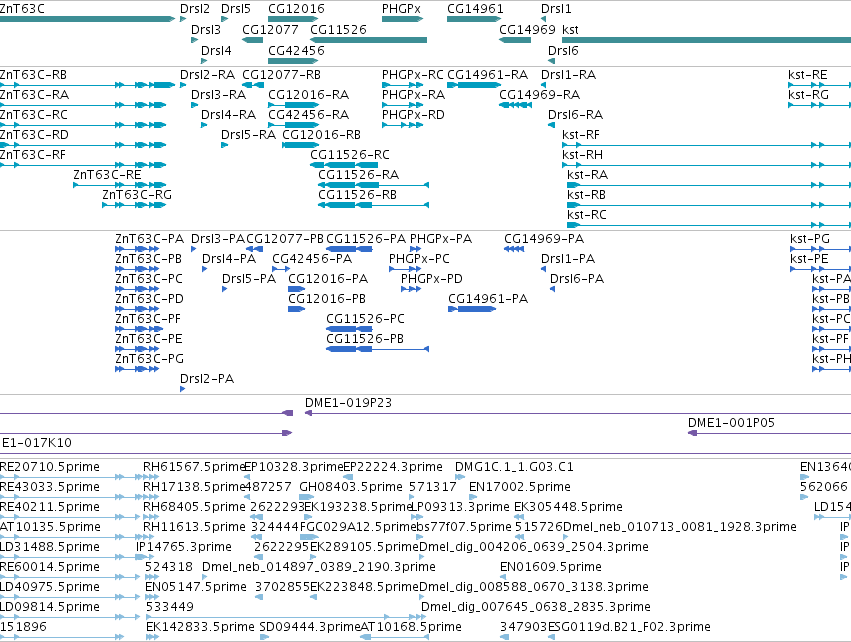Click transcript ZnT63C-RE label
Screen dimensions: 851x642
coord(107,174)
